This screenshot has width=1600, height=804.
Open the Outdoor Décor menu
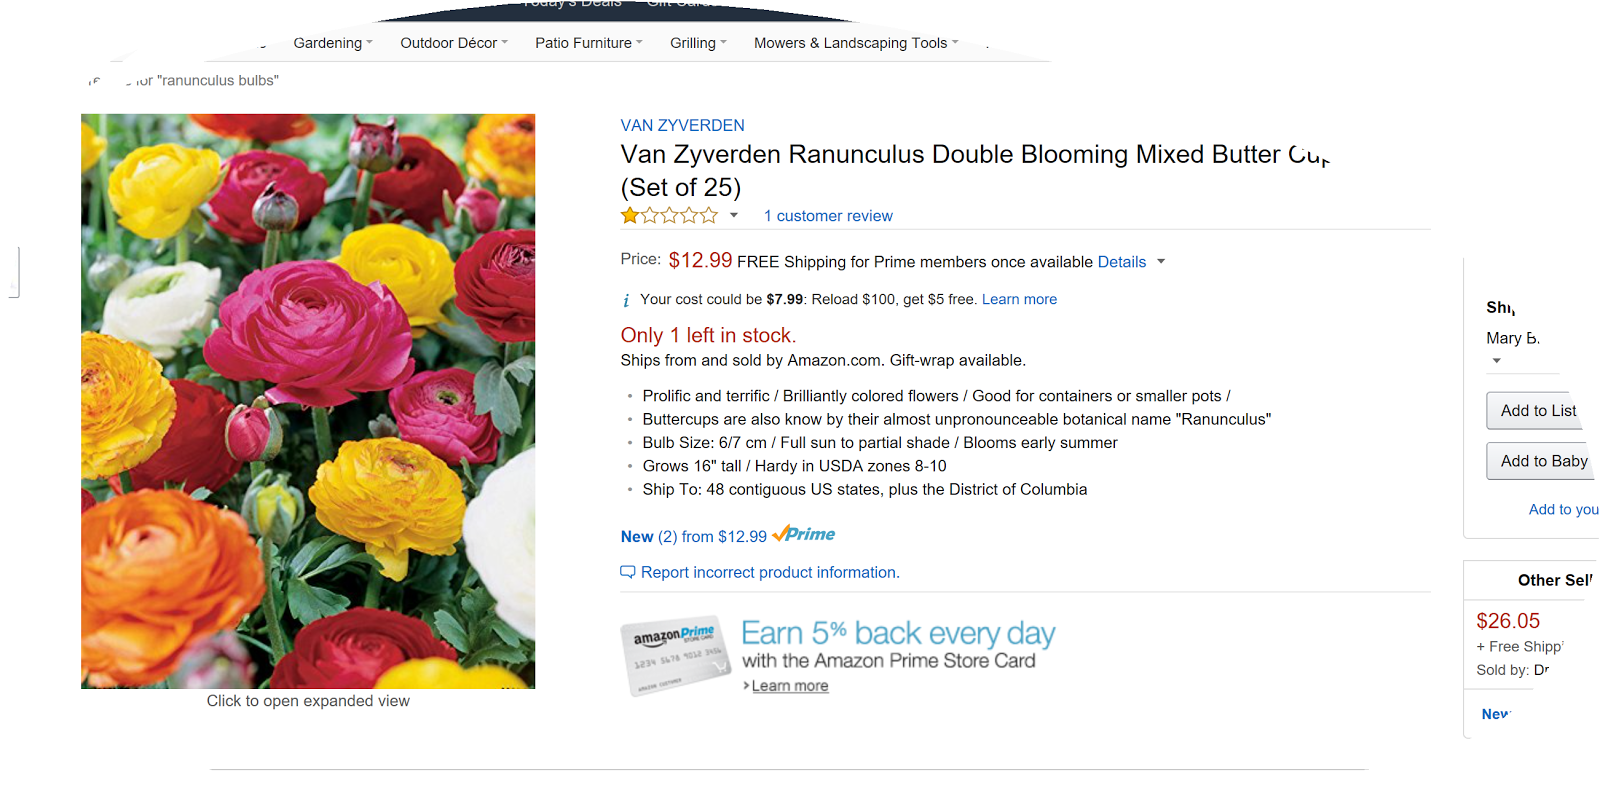(453, 43)
